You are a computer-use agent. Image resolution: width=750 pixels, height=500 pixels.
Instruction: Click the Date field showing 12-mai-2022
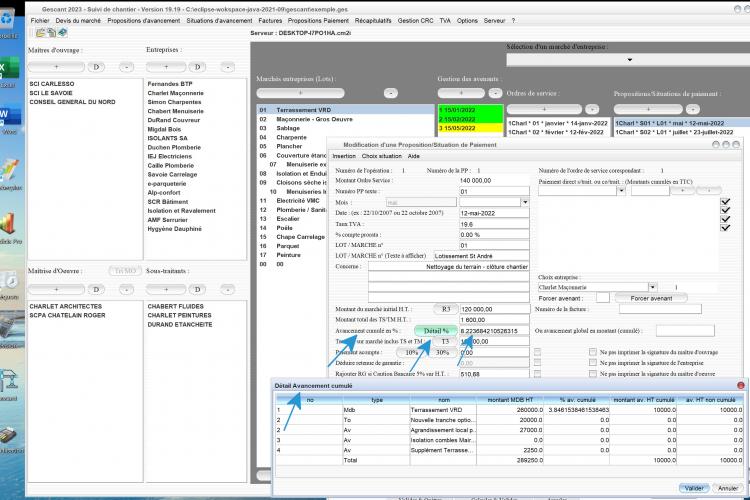point(494,213)
